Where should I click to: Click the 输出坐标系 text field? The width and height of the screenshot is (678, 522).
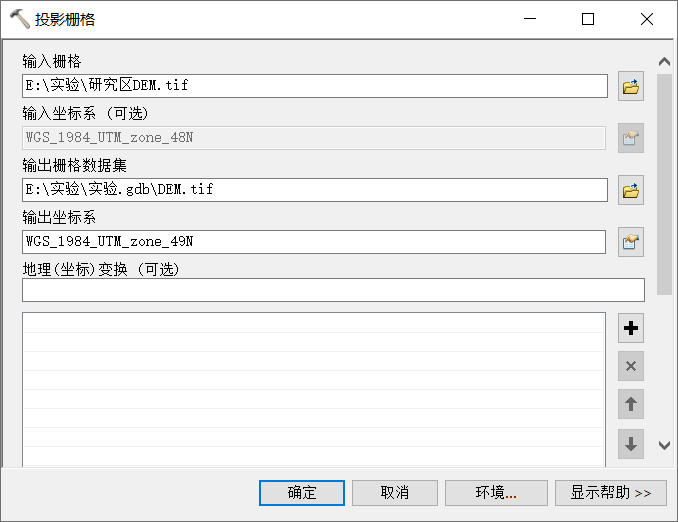coord(313,242)
